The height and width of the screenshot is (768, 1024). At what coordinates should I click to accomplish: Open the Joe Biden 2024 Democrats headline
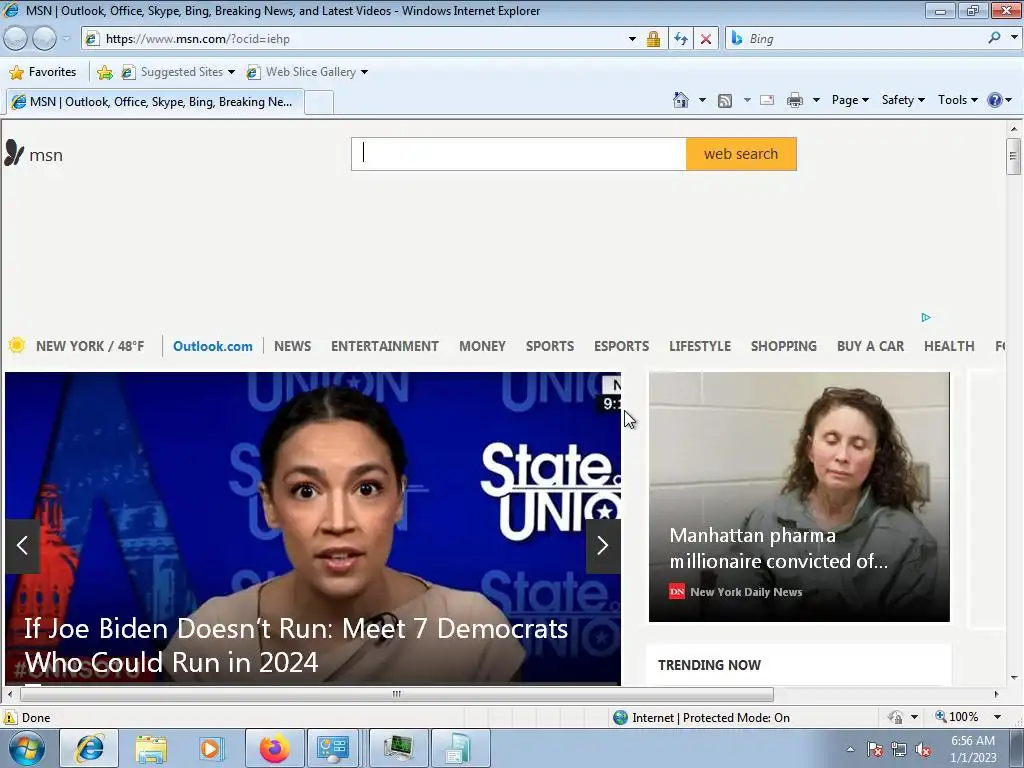click(x=296, y=645)
